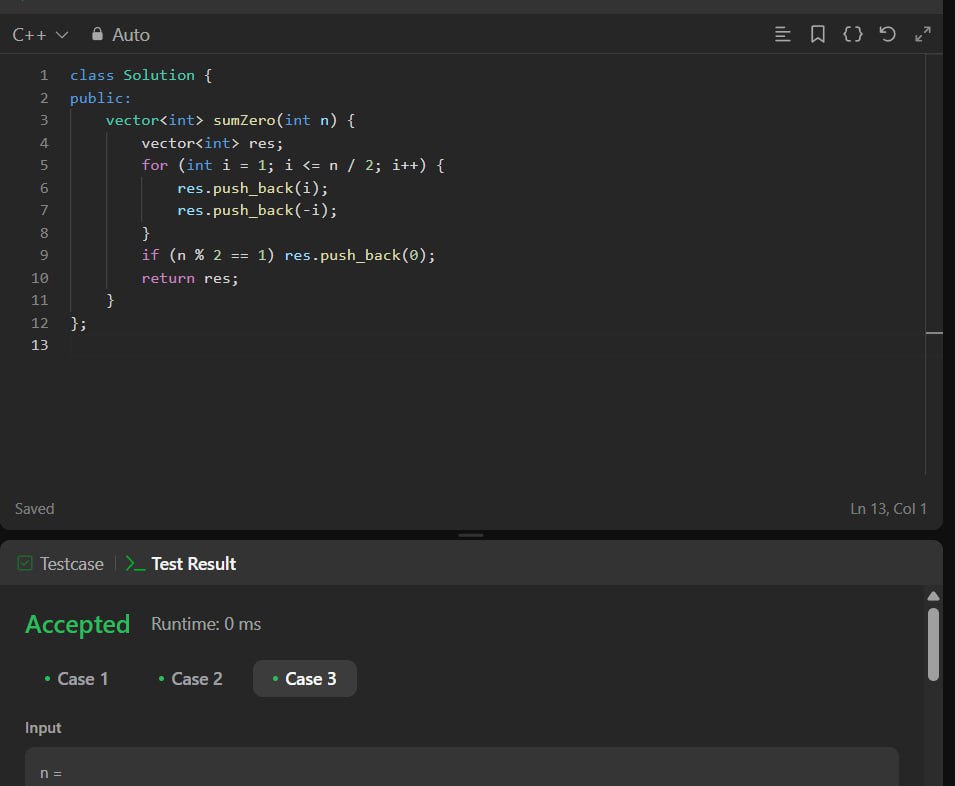
Task: Click the 'Input' label
Action: pyautogui.click(x=43, y=728)
